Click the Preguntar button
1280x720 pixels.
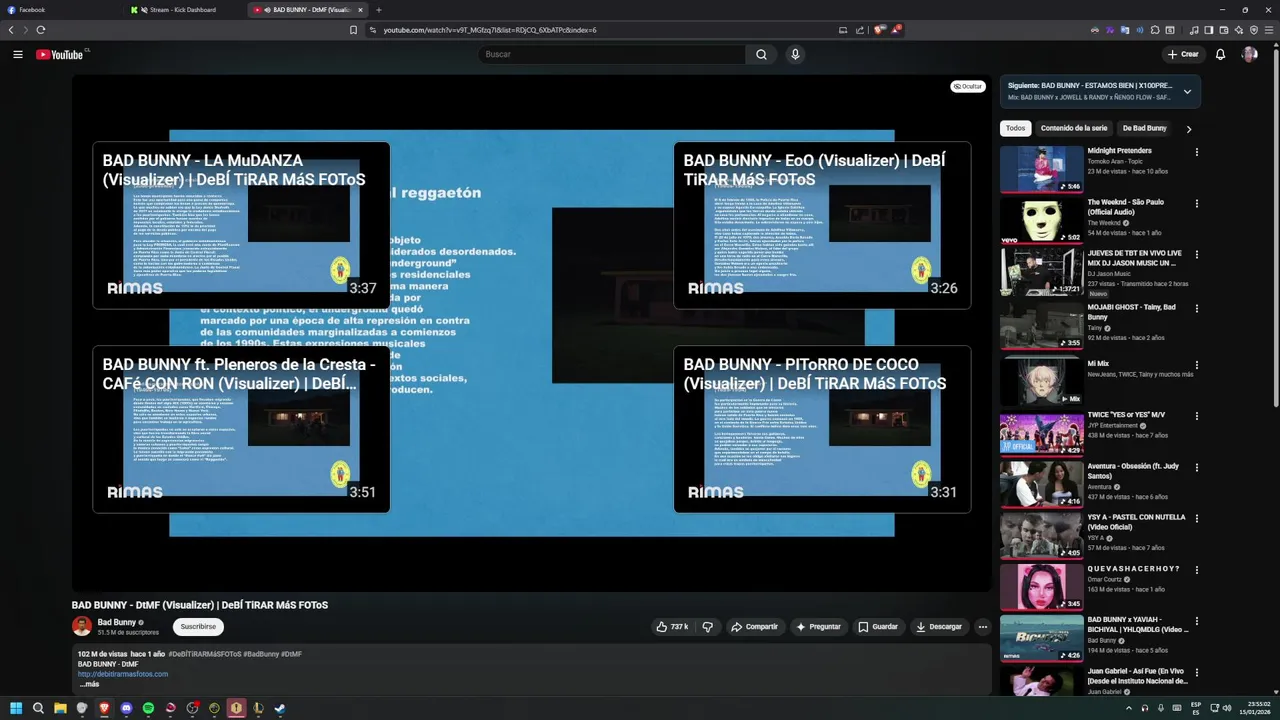(x=818, y=627)
